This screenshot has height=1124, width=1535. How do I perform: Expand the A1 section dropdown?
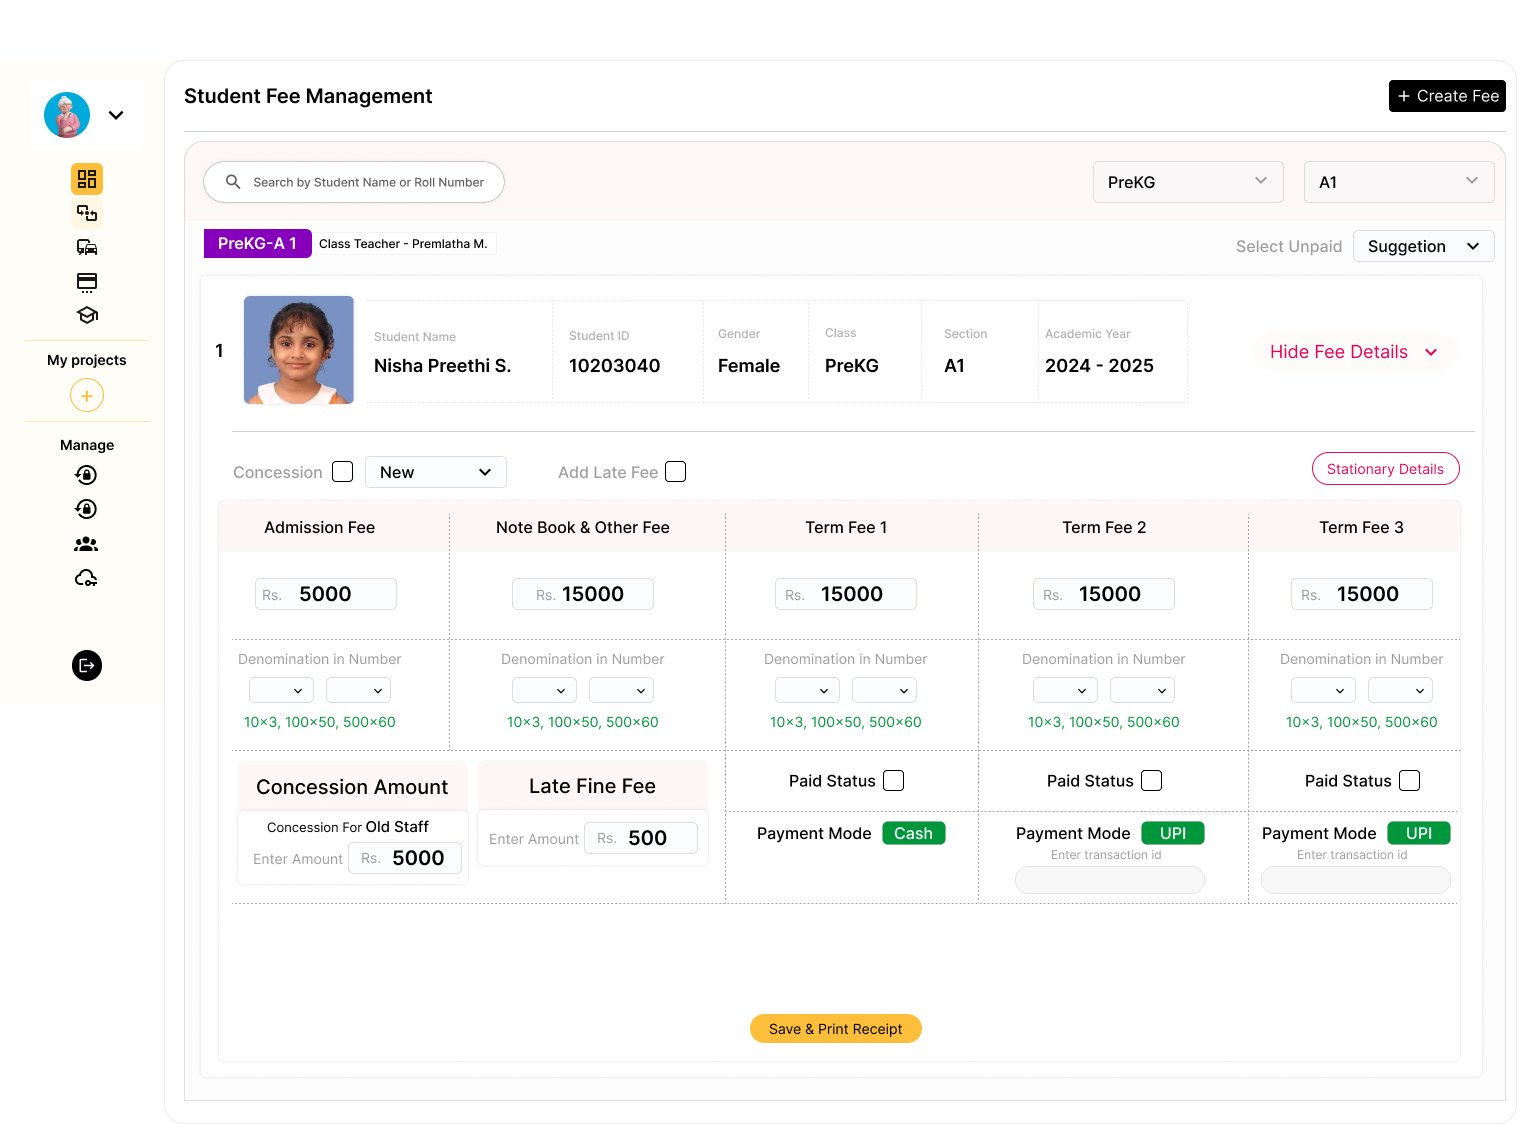[1398, 182]
